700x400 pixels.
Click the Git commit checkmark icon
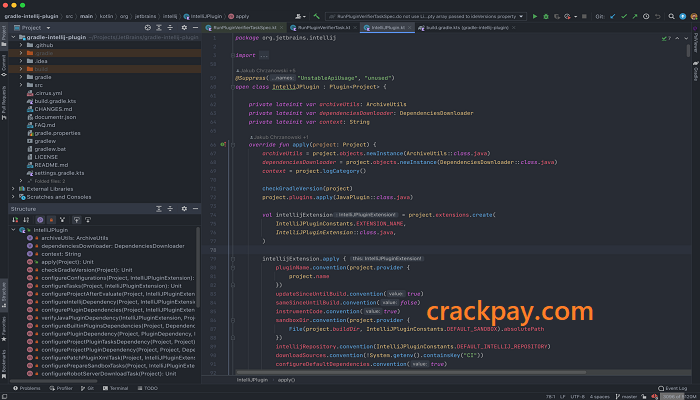(624, 17)
